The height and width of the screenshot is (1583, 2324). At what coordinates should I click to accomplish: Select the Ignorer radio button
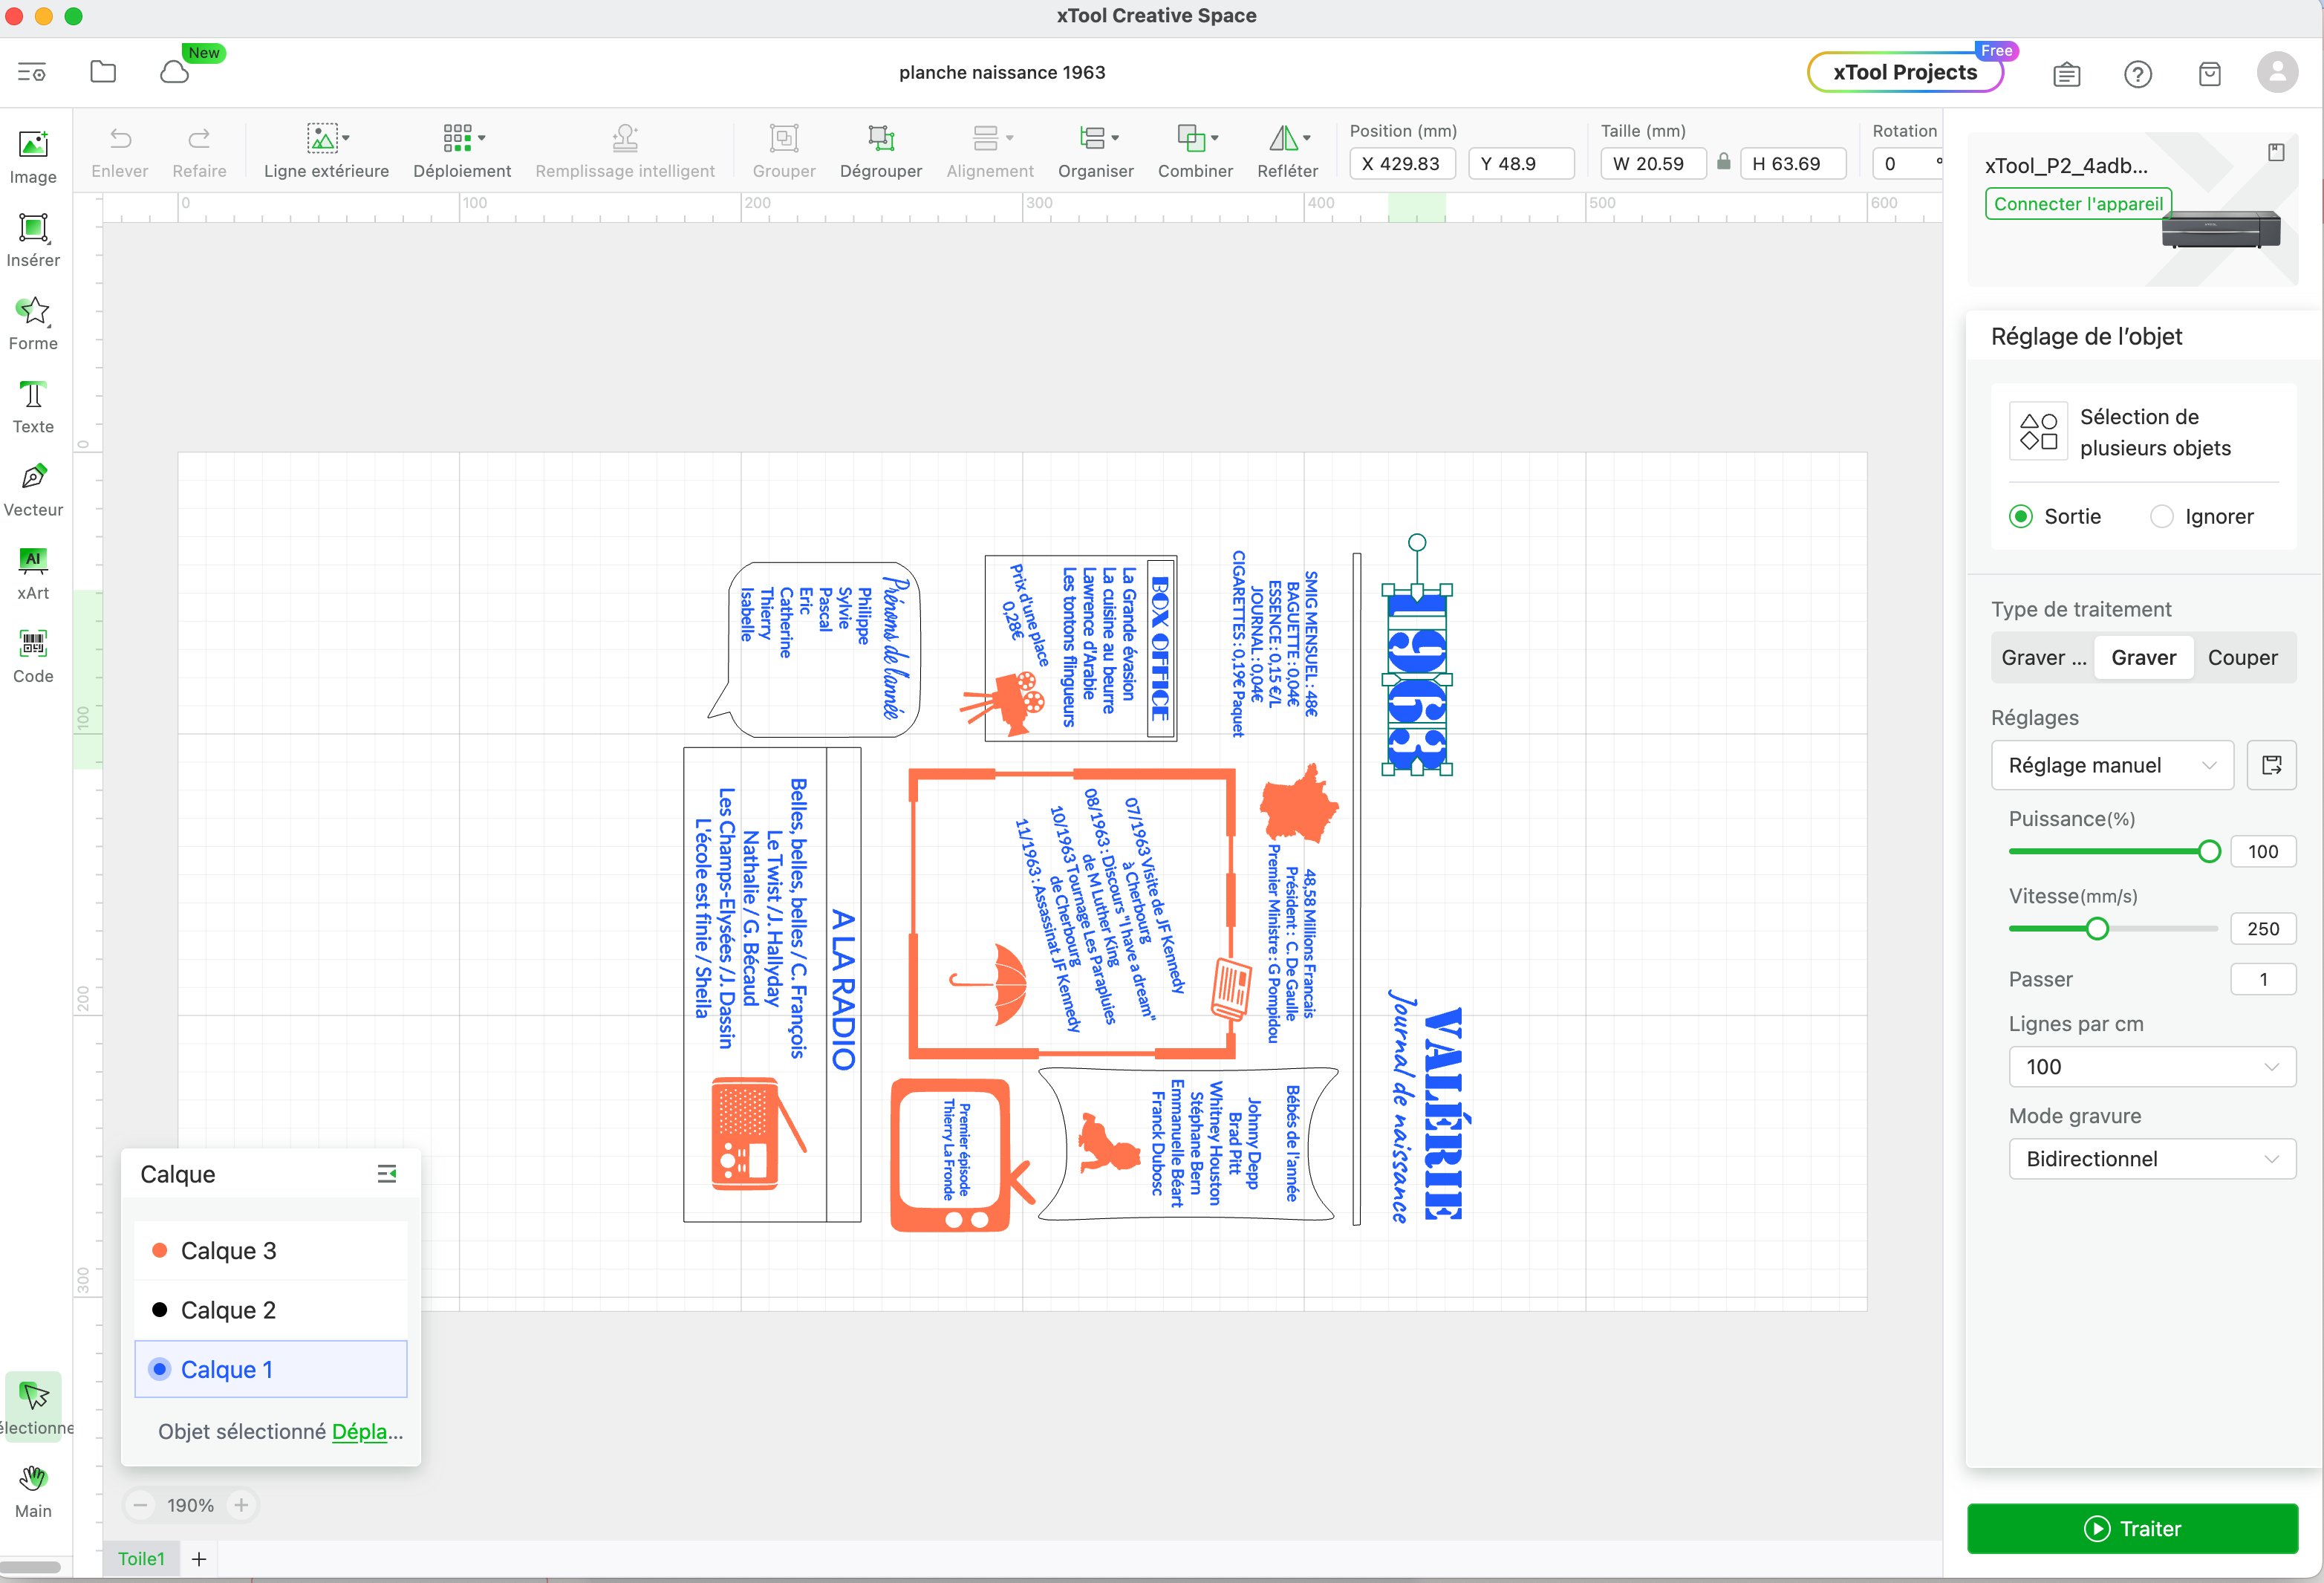[x=2162, y=516]
